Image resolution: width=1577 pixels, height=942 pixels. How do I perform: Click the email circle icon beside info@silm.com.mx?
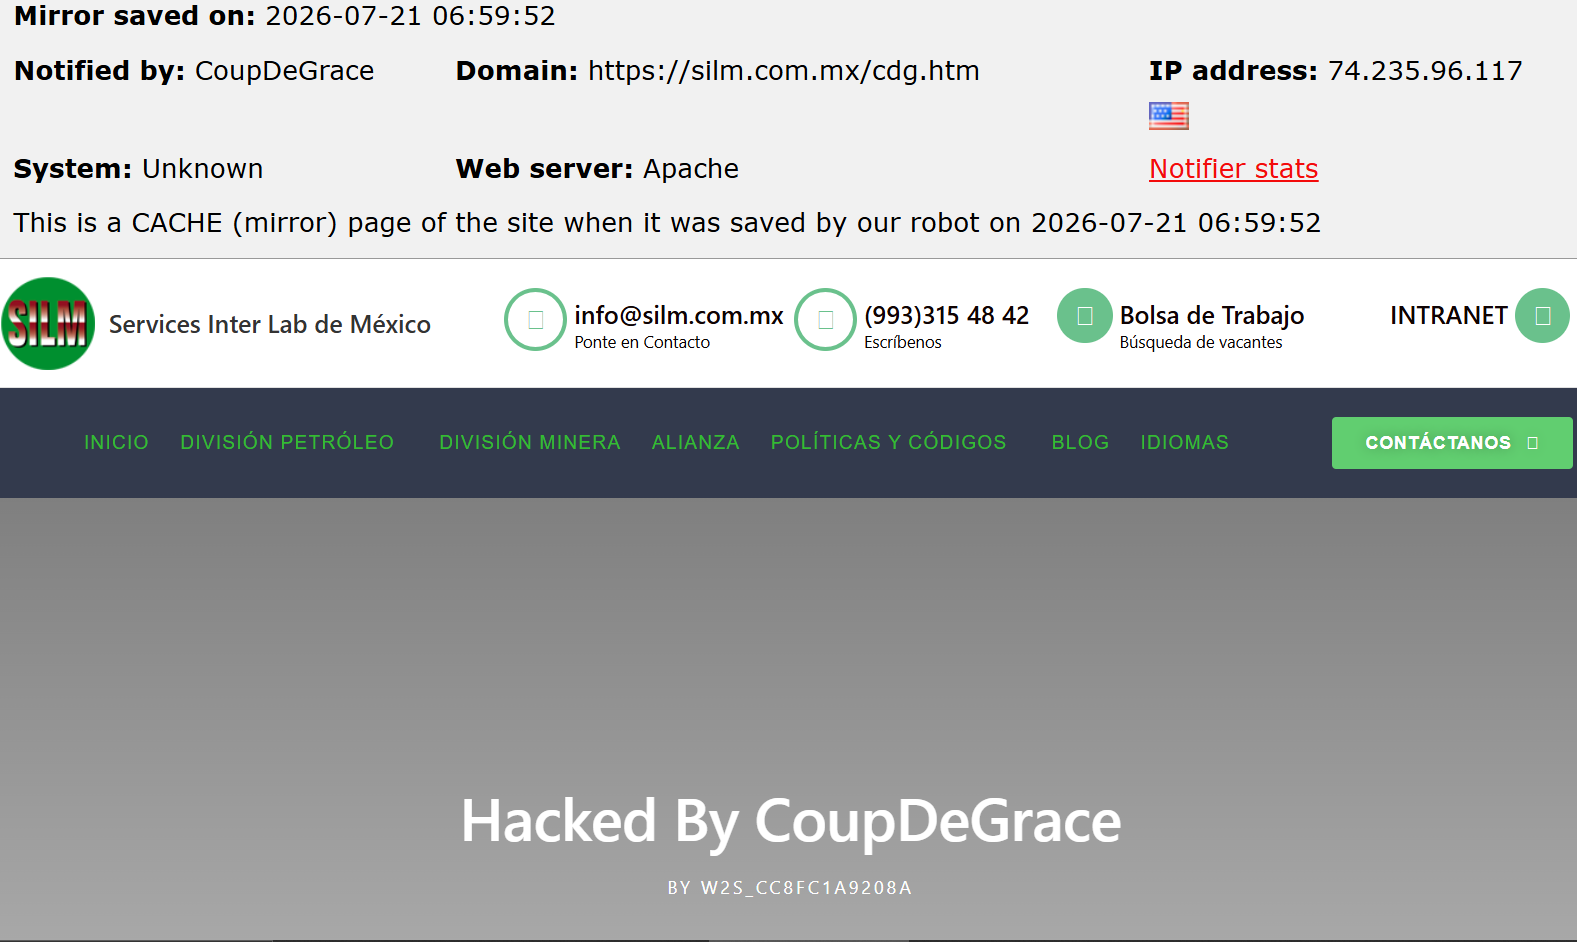tap(535, 320)
